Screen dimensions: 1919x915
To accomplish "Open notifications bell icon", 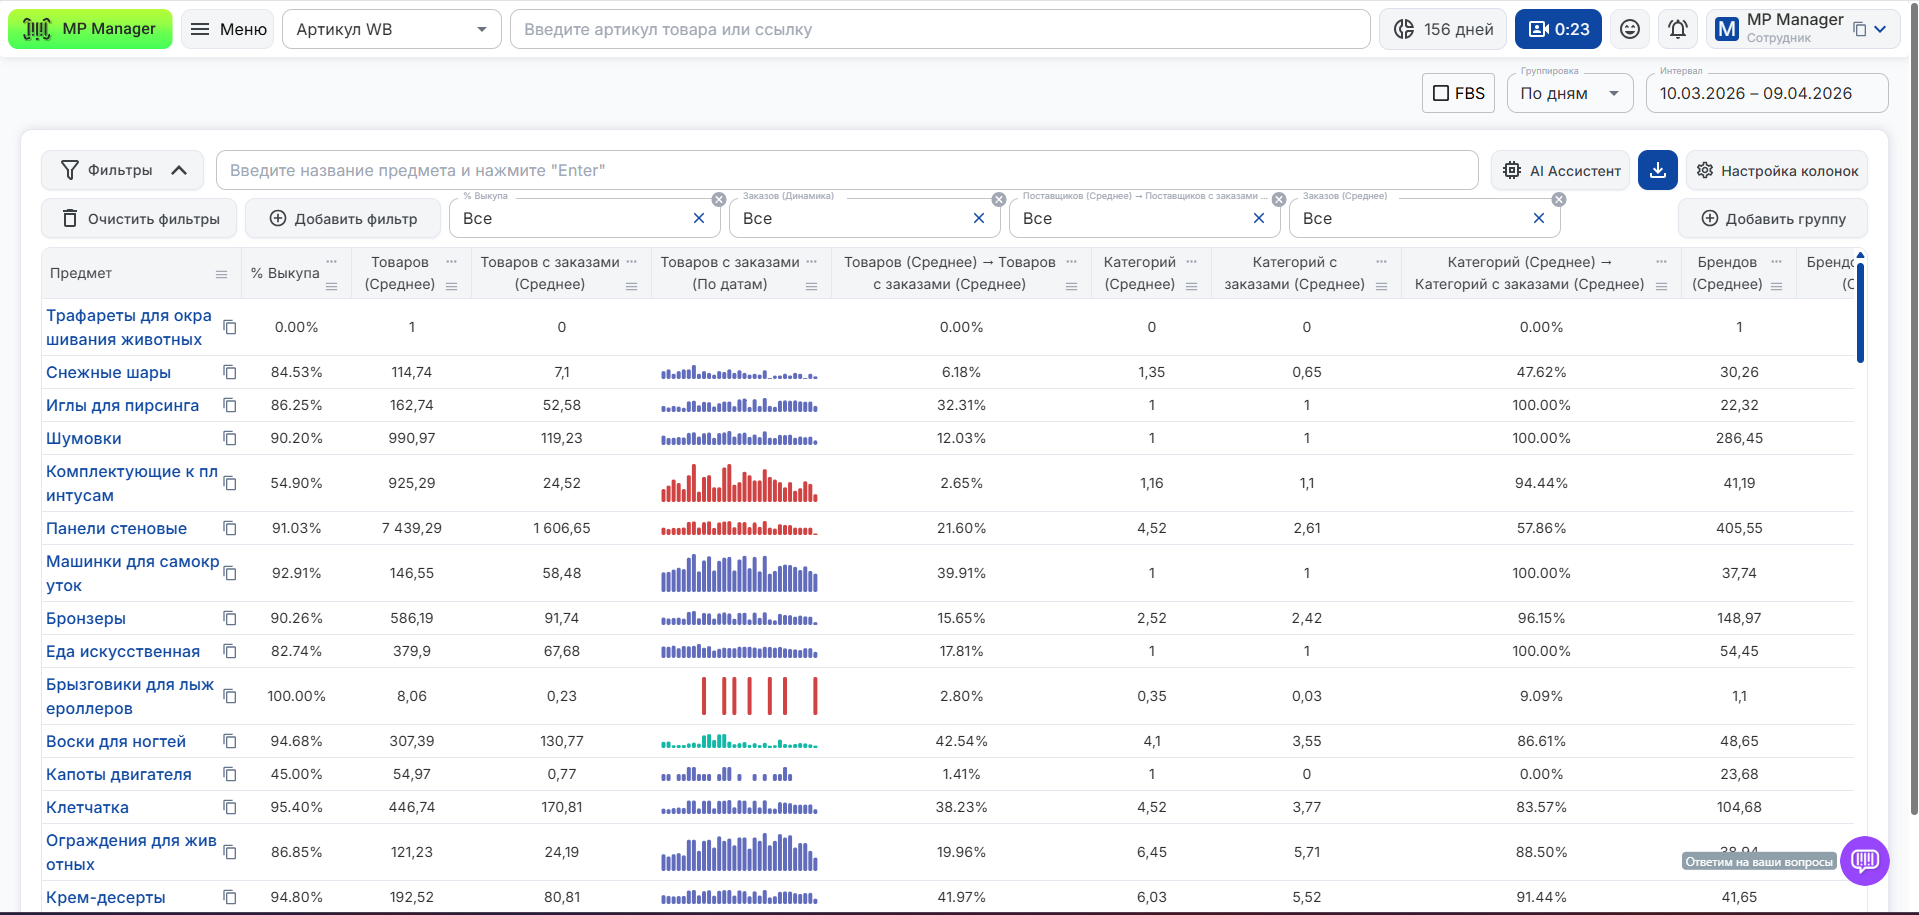I will click(1678, 29).
